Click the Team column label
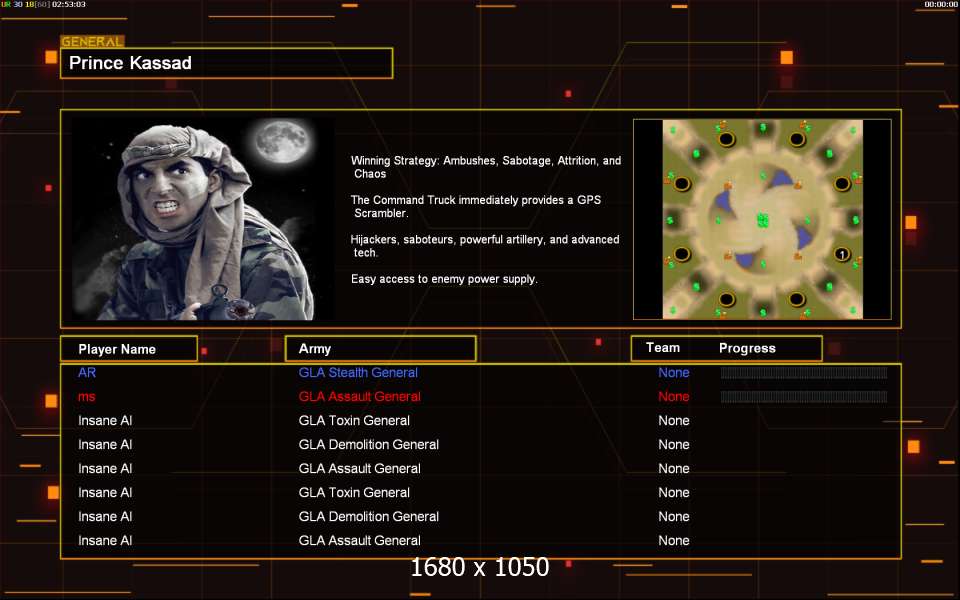Image resolution: width=960 pixels, height=600 pixels. pyautogui.click(x=662, y=348)
